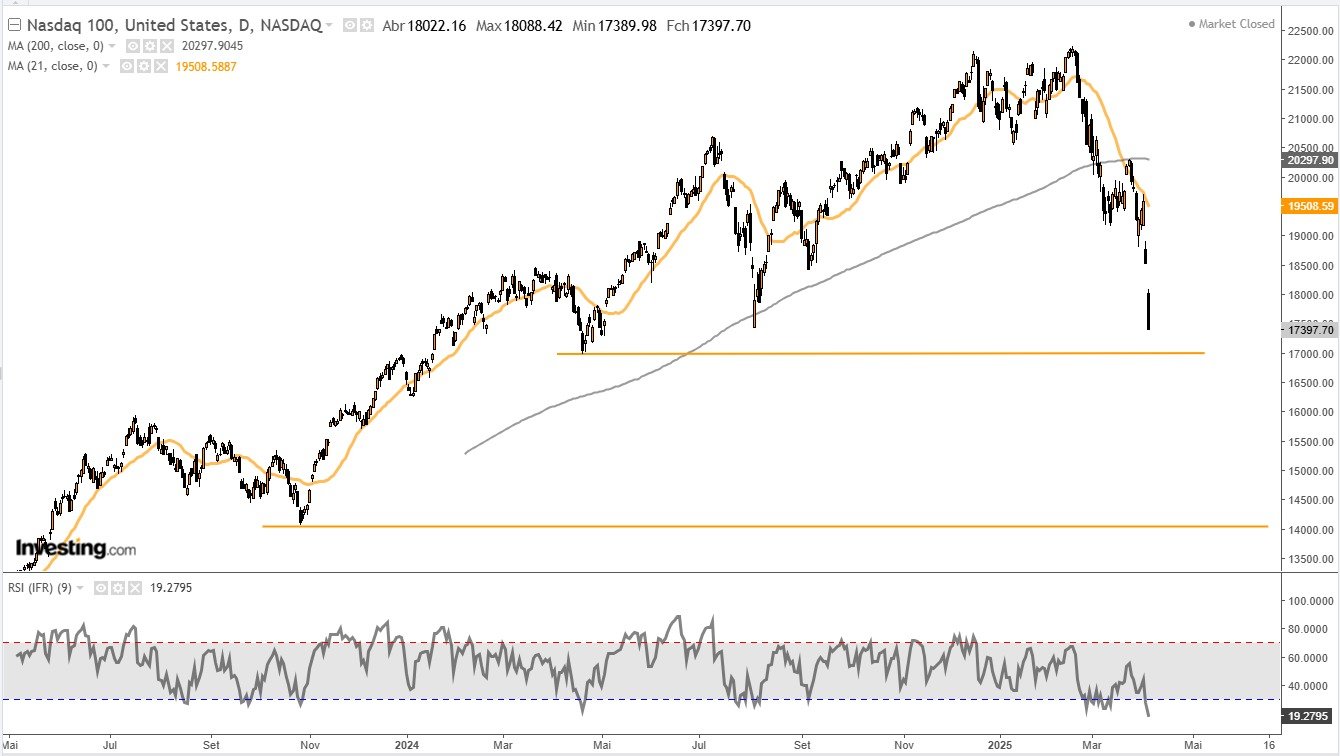Open the Investing.com logo link
Screen dimensions: 1340x756
75,548
